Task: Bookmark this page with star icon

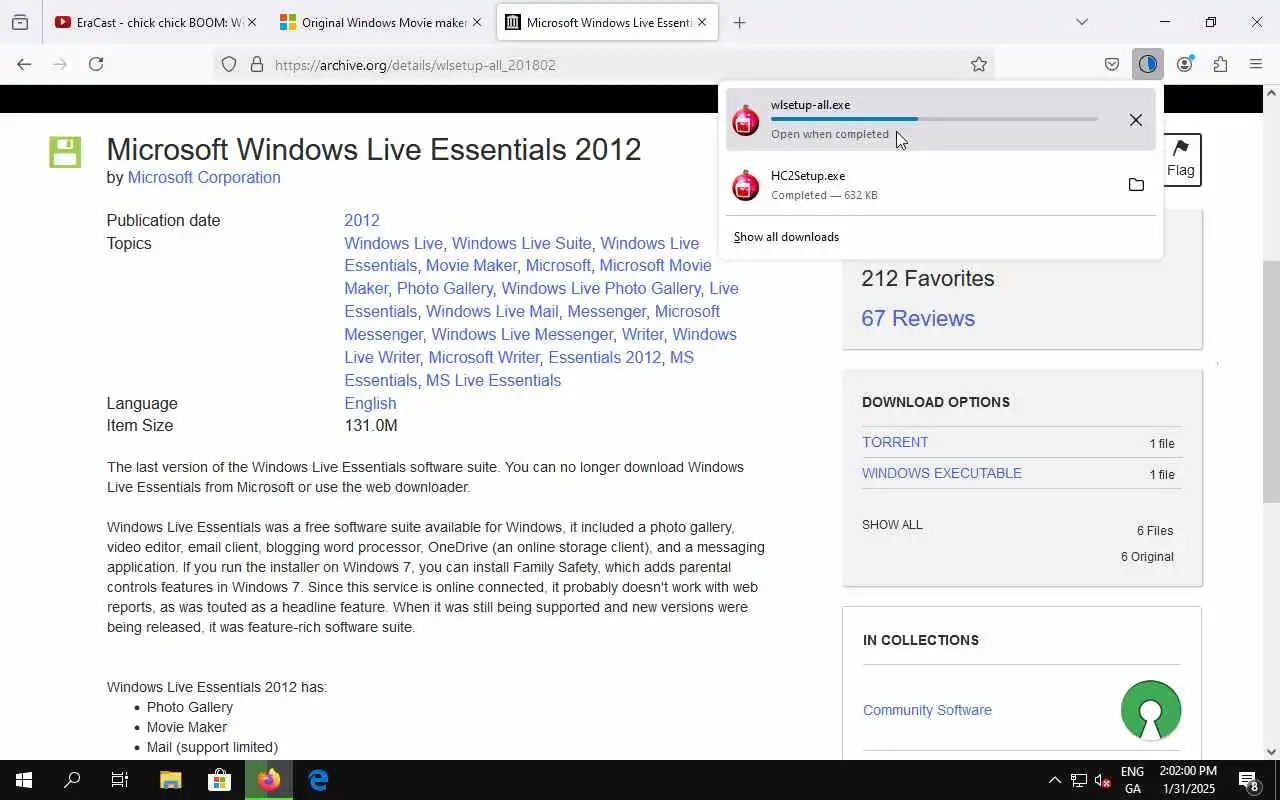Action: (x=979, y=65)
